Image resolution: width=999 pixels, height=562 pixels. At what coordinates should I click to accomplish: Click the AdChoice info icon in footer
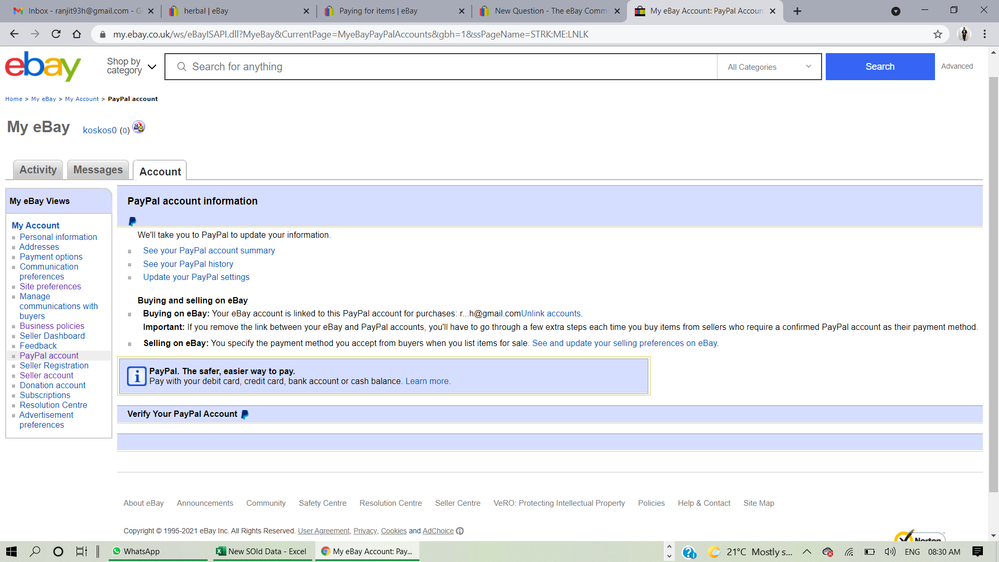tap(460, 531)
